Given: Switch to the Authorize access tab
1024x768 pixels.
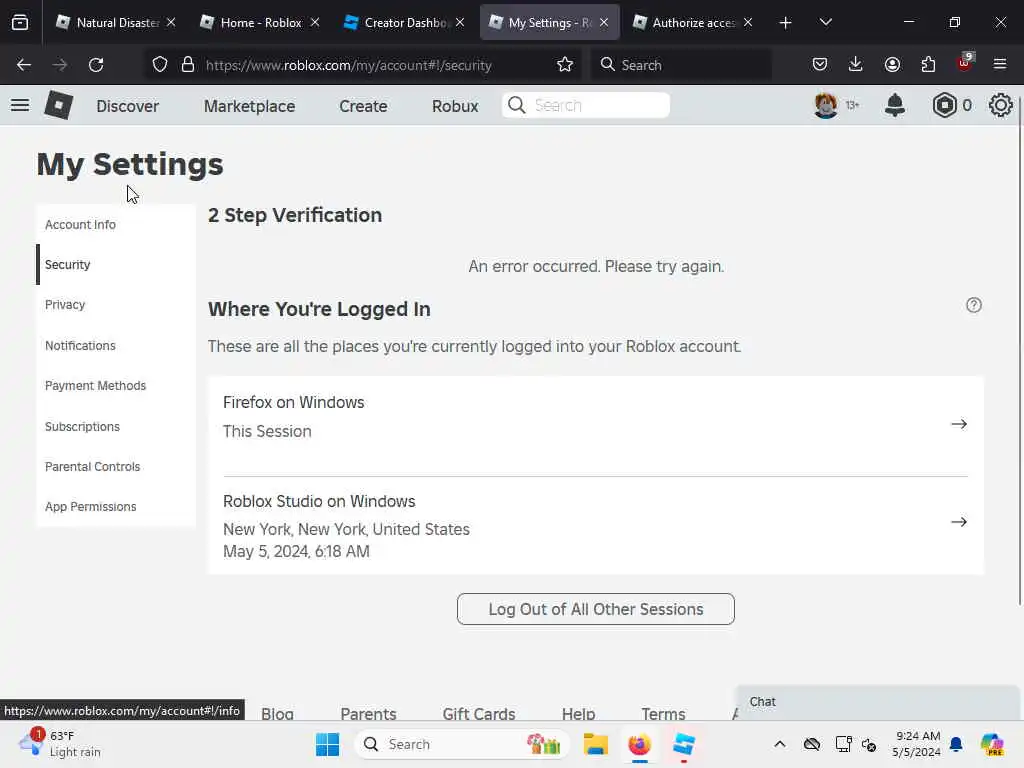Looking at the screenshot, I should (x=692, y=23).
